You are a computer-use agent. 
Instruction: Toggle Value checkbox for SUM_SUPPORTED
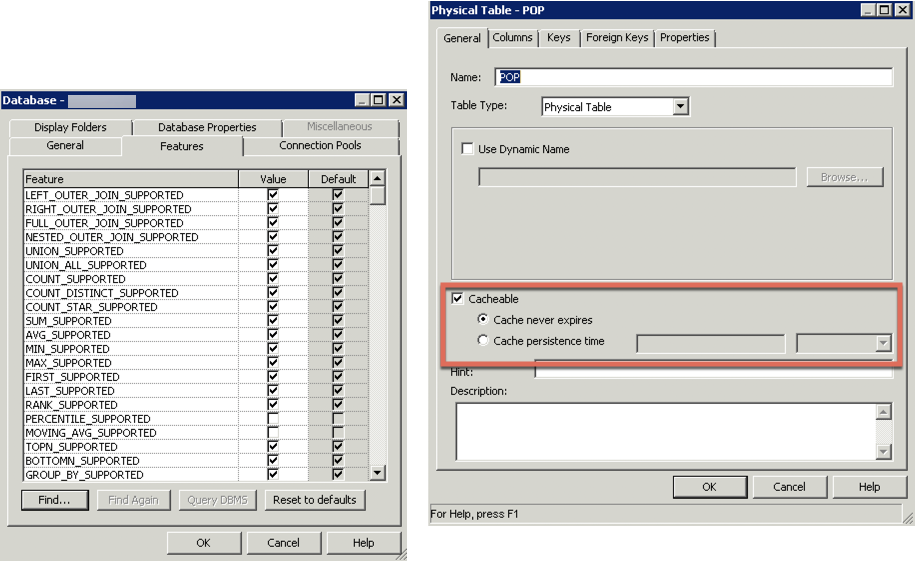(273, 320)
